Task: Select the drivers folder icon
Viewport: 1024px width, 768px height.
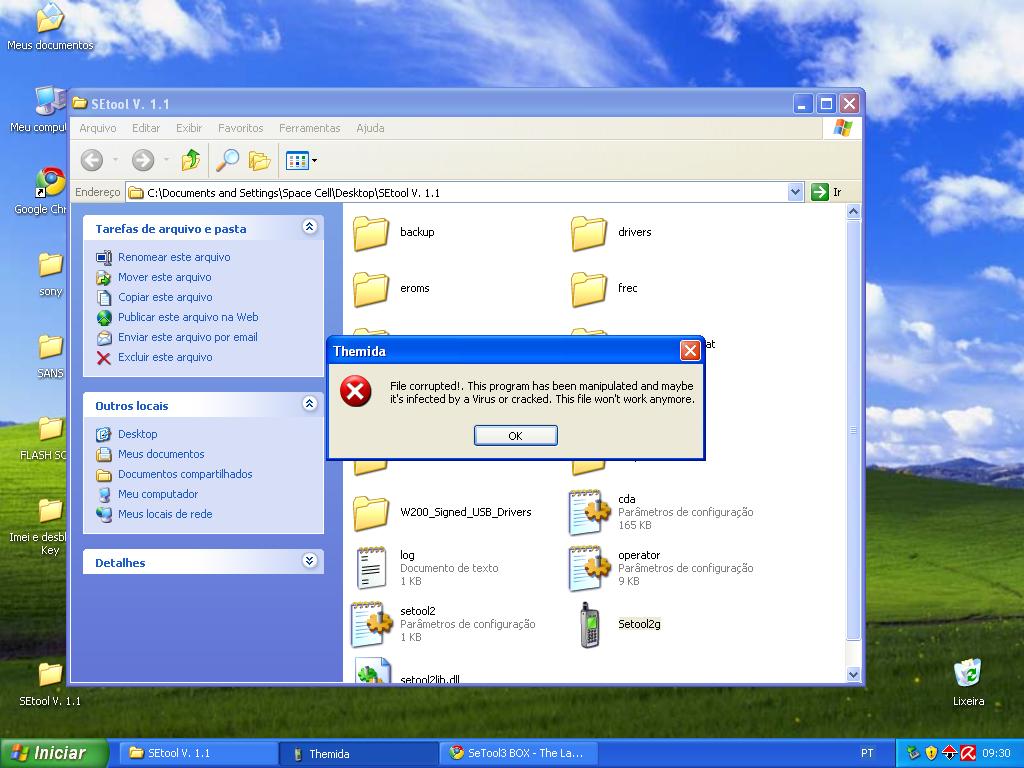Action: click(588, 233)
